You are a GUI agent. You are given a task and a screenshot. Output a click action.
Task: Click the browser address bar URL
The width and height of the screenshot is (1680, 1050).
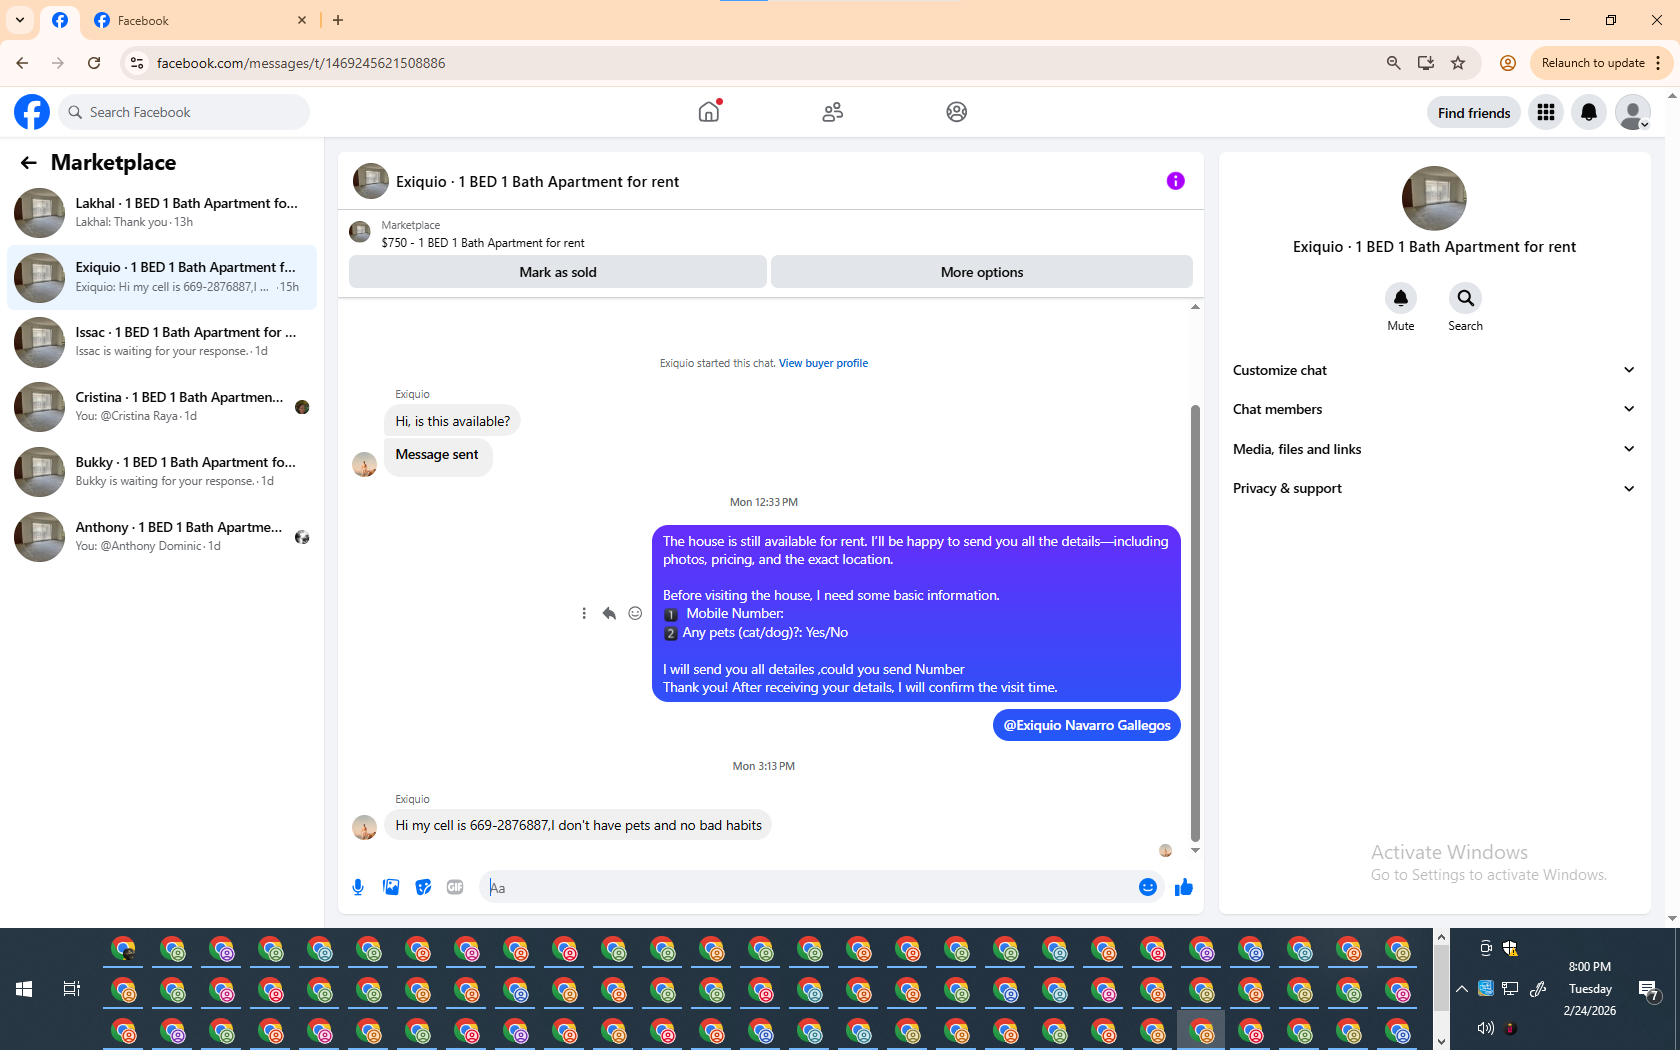click(301, 63)
